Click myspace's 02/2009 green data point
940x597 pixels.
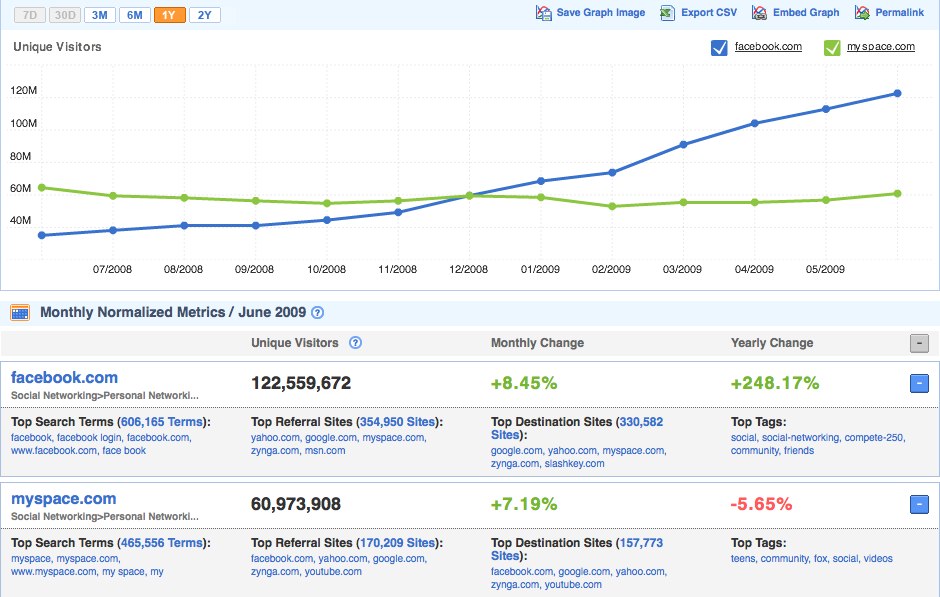click(x=612, y=206)
